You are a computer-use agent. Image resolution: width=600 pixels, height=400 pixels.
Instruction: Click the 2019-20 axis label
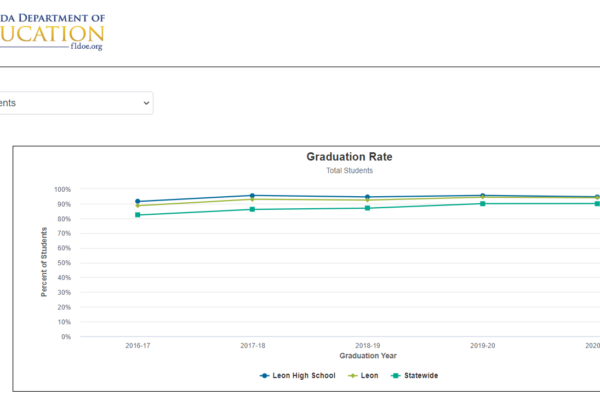click(483, 346)
